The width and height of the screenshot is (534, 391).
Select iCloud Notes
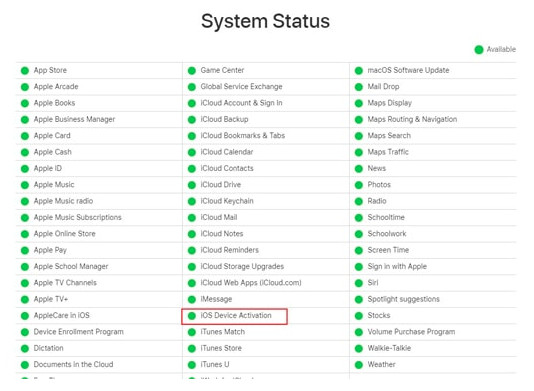tap(222, 234)
